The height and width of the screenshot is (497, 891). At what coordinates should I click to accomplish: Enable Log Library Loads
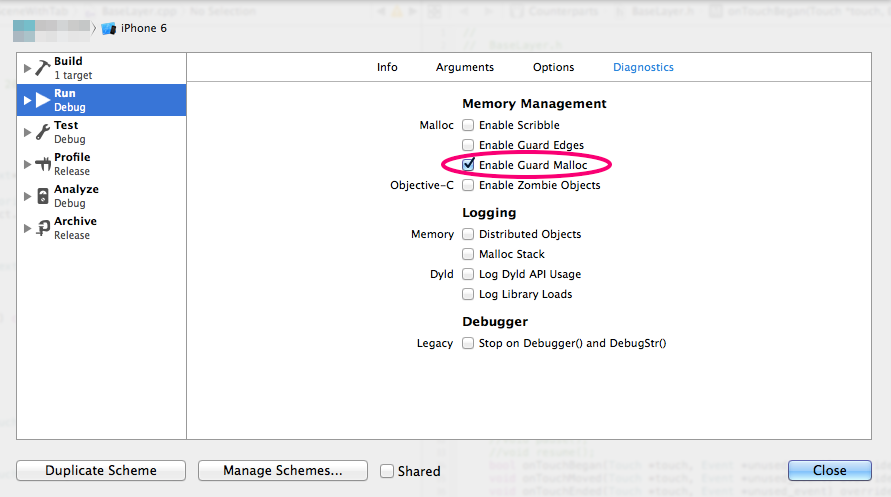[x=468, y=294]
